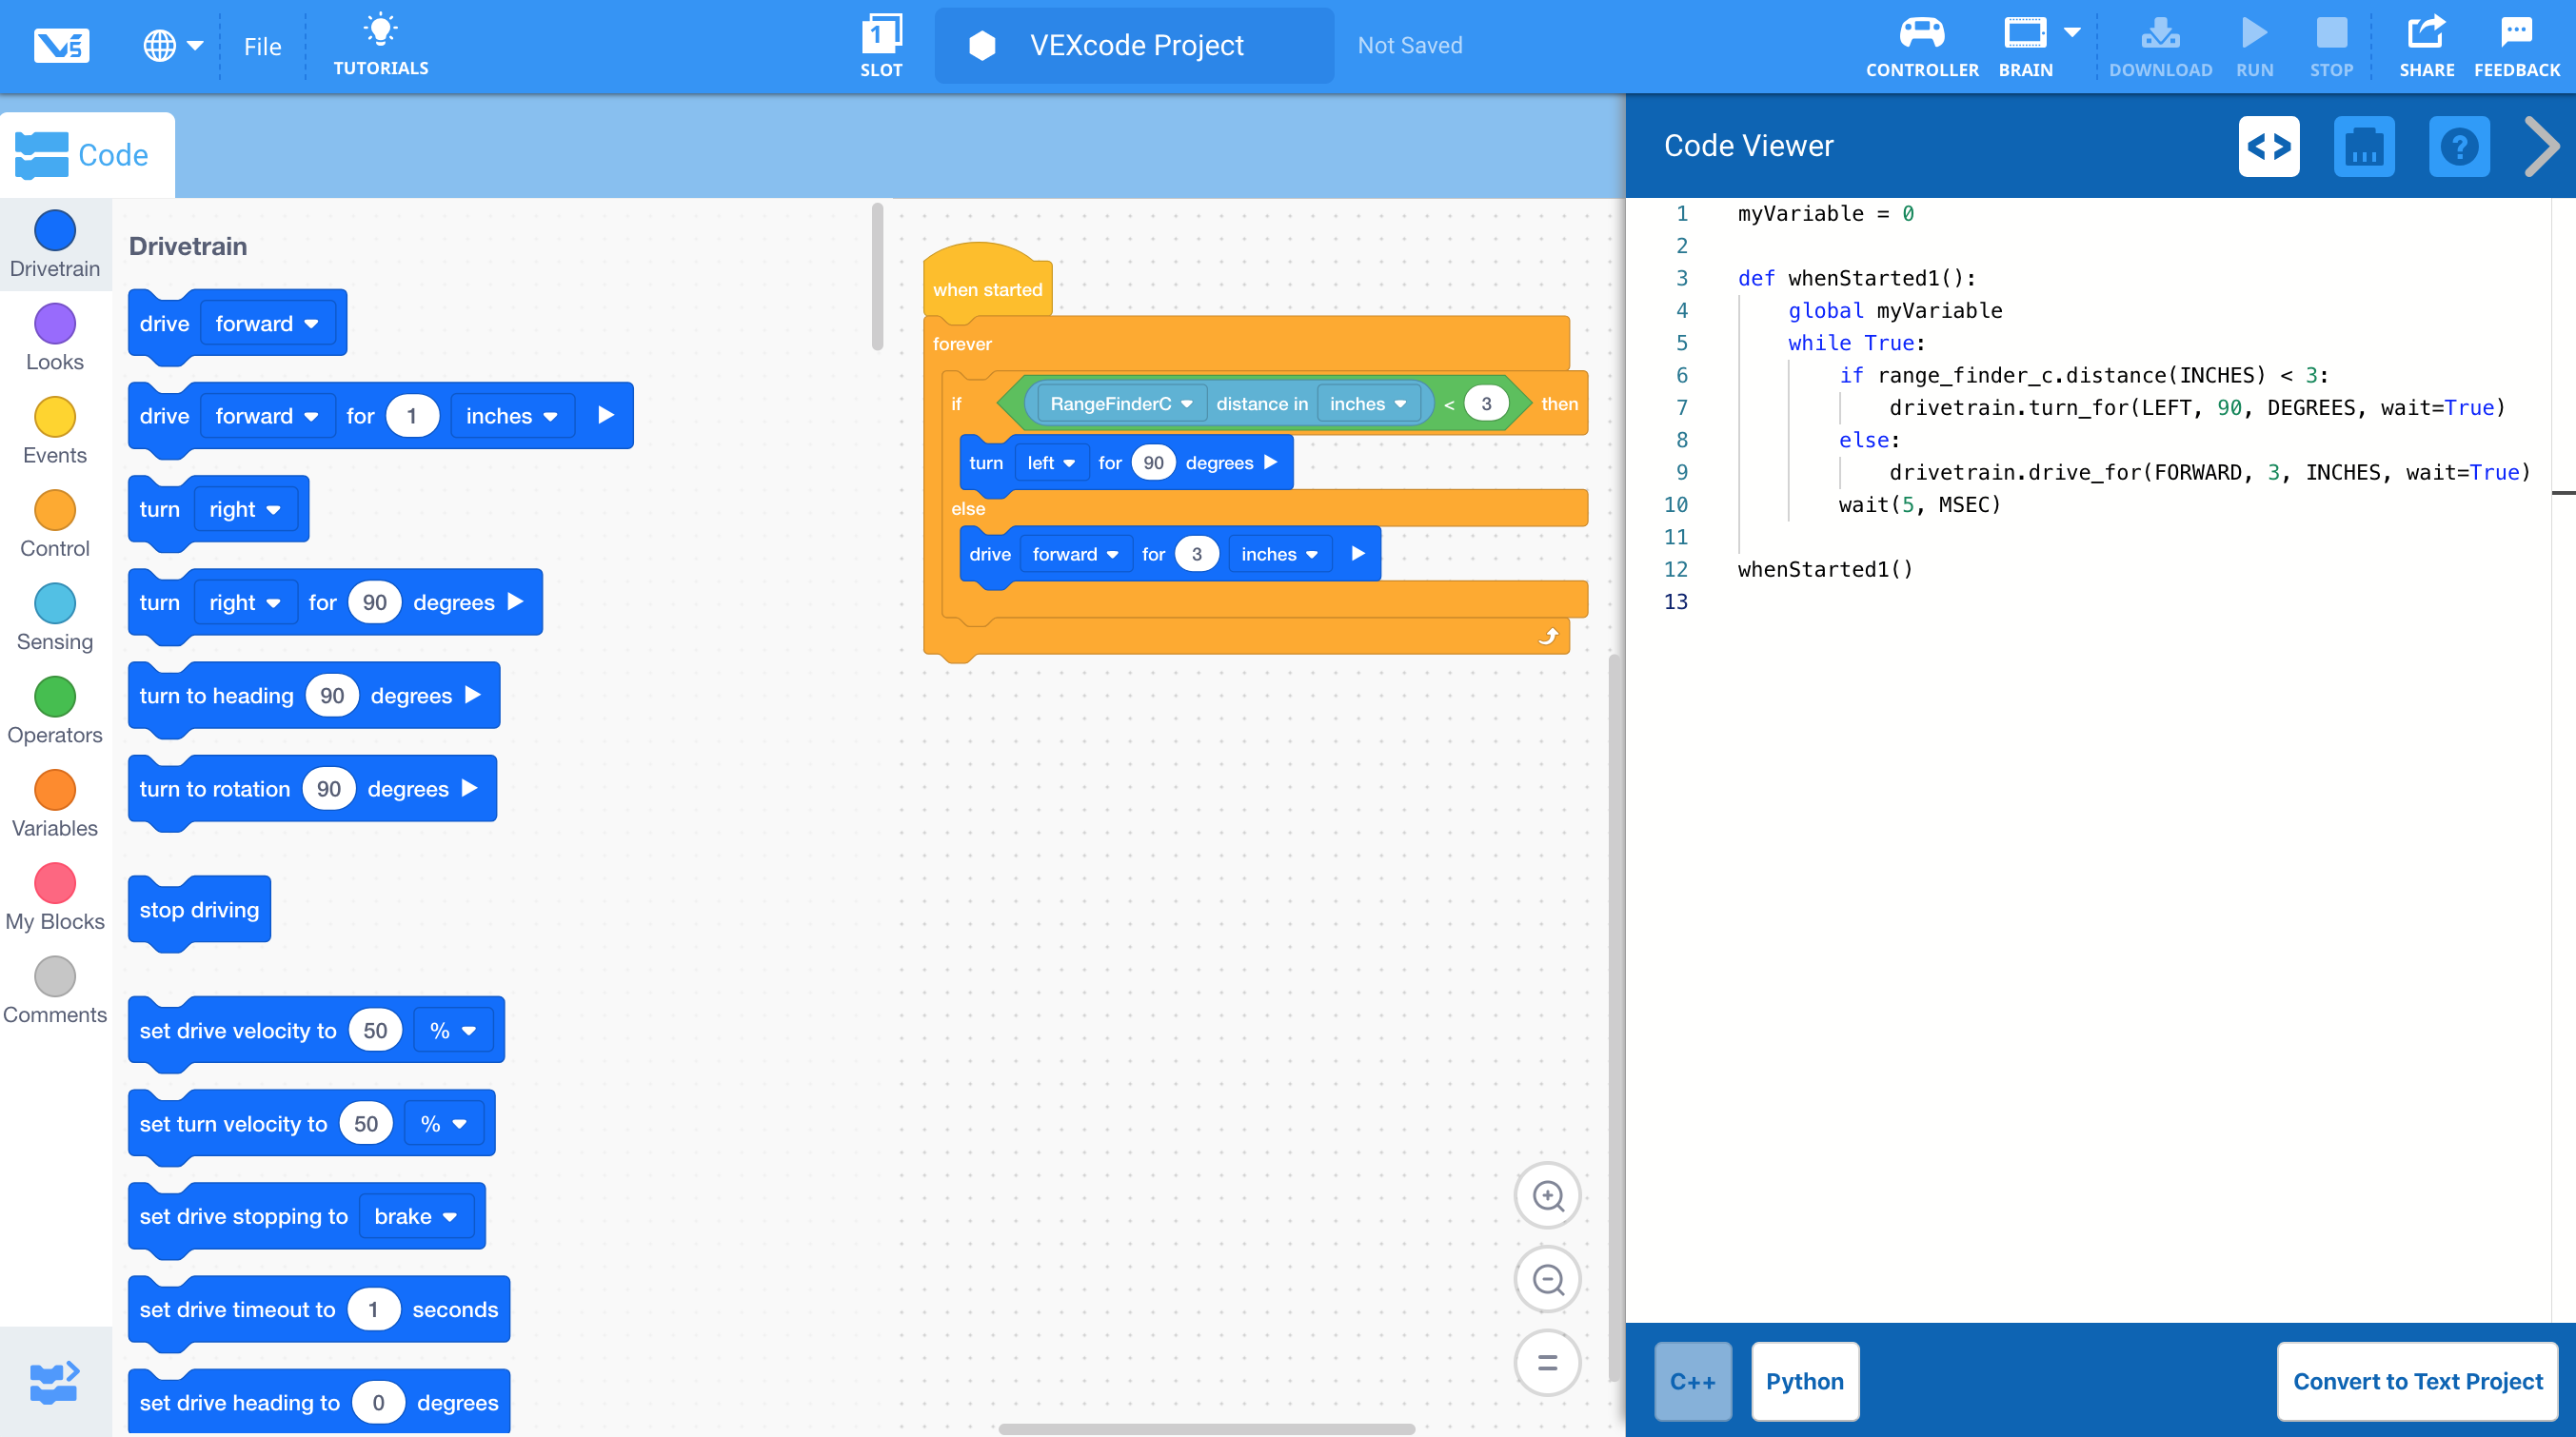The image size is (2576, 1437).
Task: Click the stop driving block
Action: click(x=199, y=909)
